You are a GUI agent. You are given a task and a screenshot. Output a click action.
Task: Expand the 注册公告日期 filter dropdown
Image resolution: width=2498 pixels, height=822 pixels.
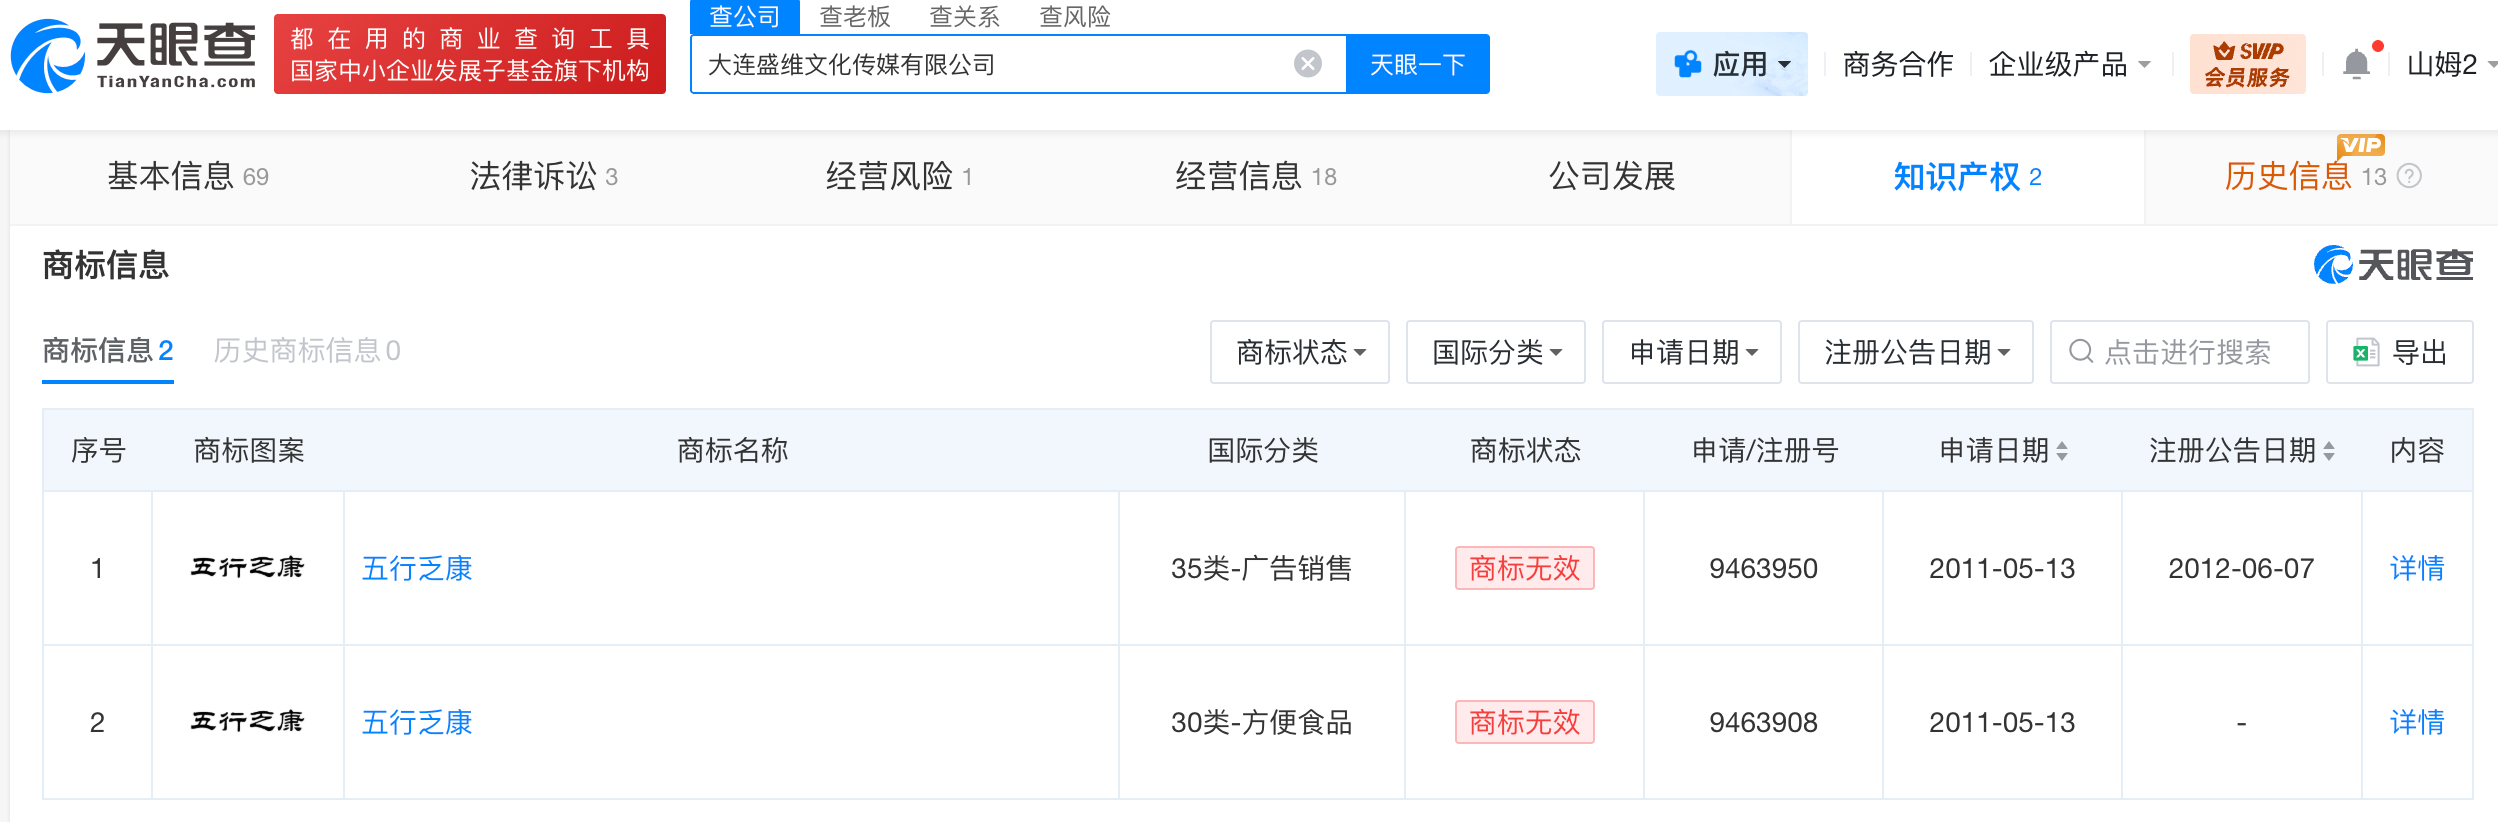(x=1915, y=352)
